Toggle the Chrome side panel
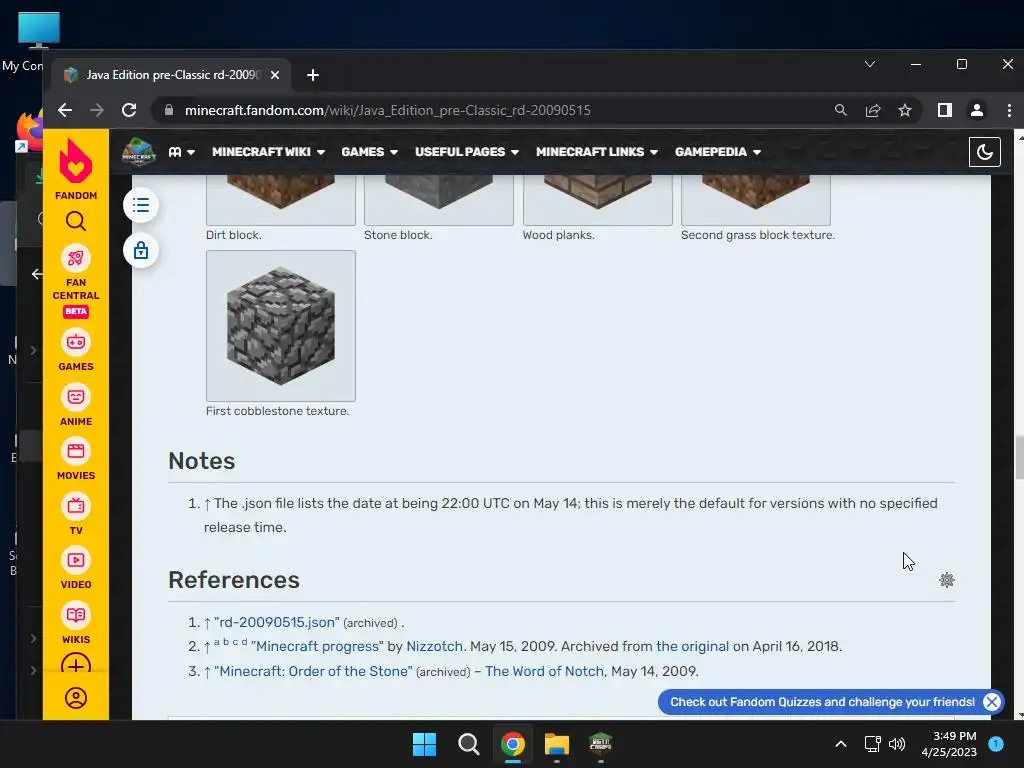The image size is (1024, 768). click(x=944, y=110)
